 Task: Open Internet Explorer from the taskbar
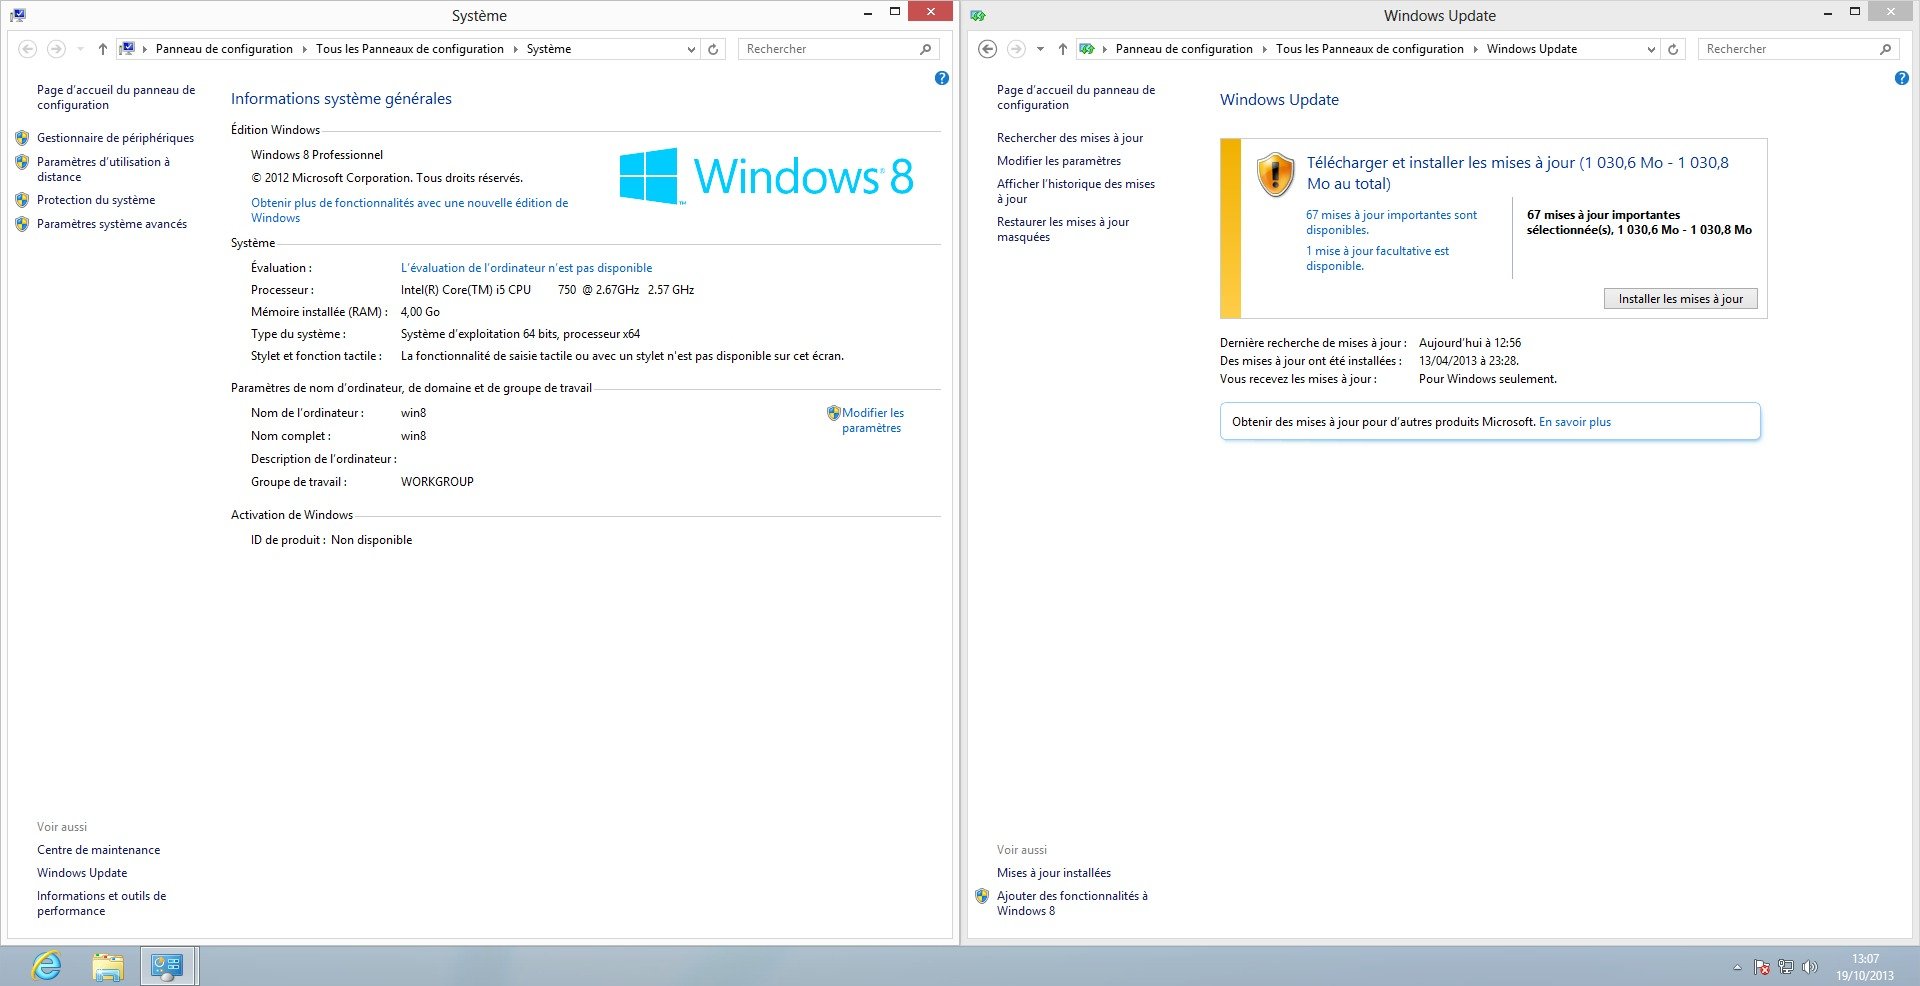click(x=46, y=966)
